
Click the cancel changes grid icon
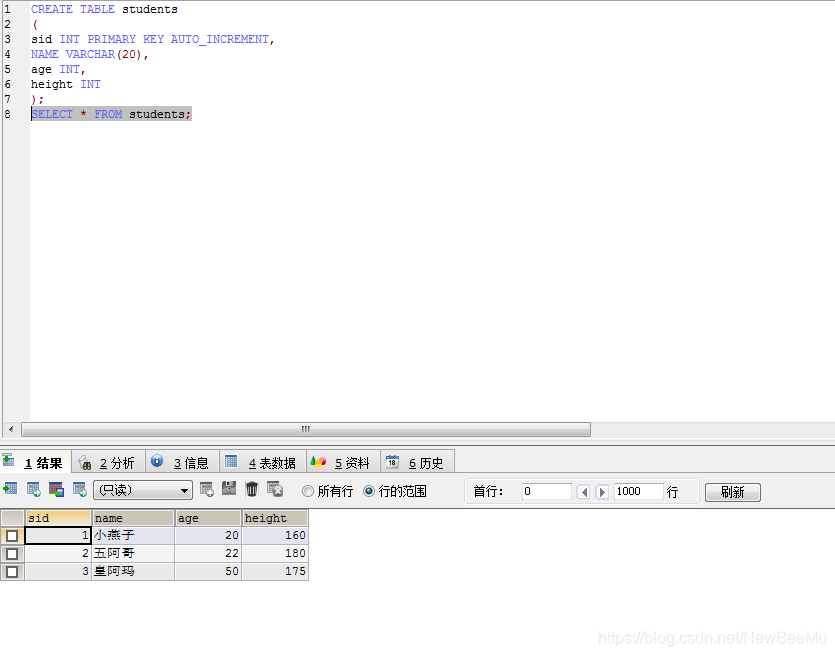(x=275, y=489)
